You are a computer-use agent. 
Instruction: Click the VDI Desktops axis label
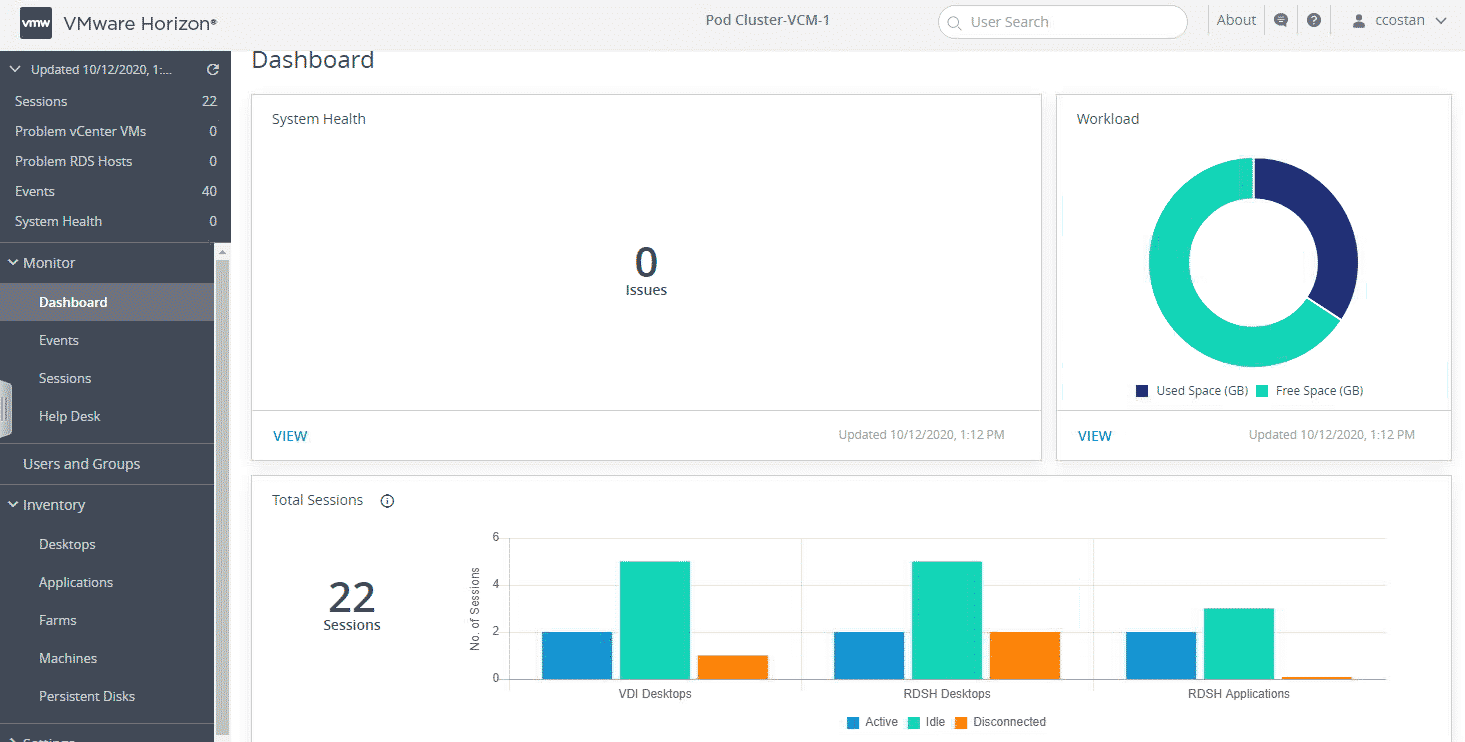coord(655,694)
